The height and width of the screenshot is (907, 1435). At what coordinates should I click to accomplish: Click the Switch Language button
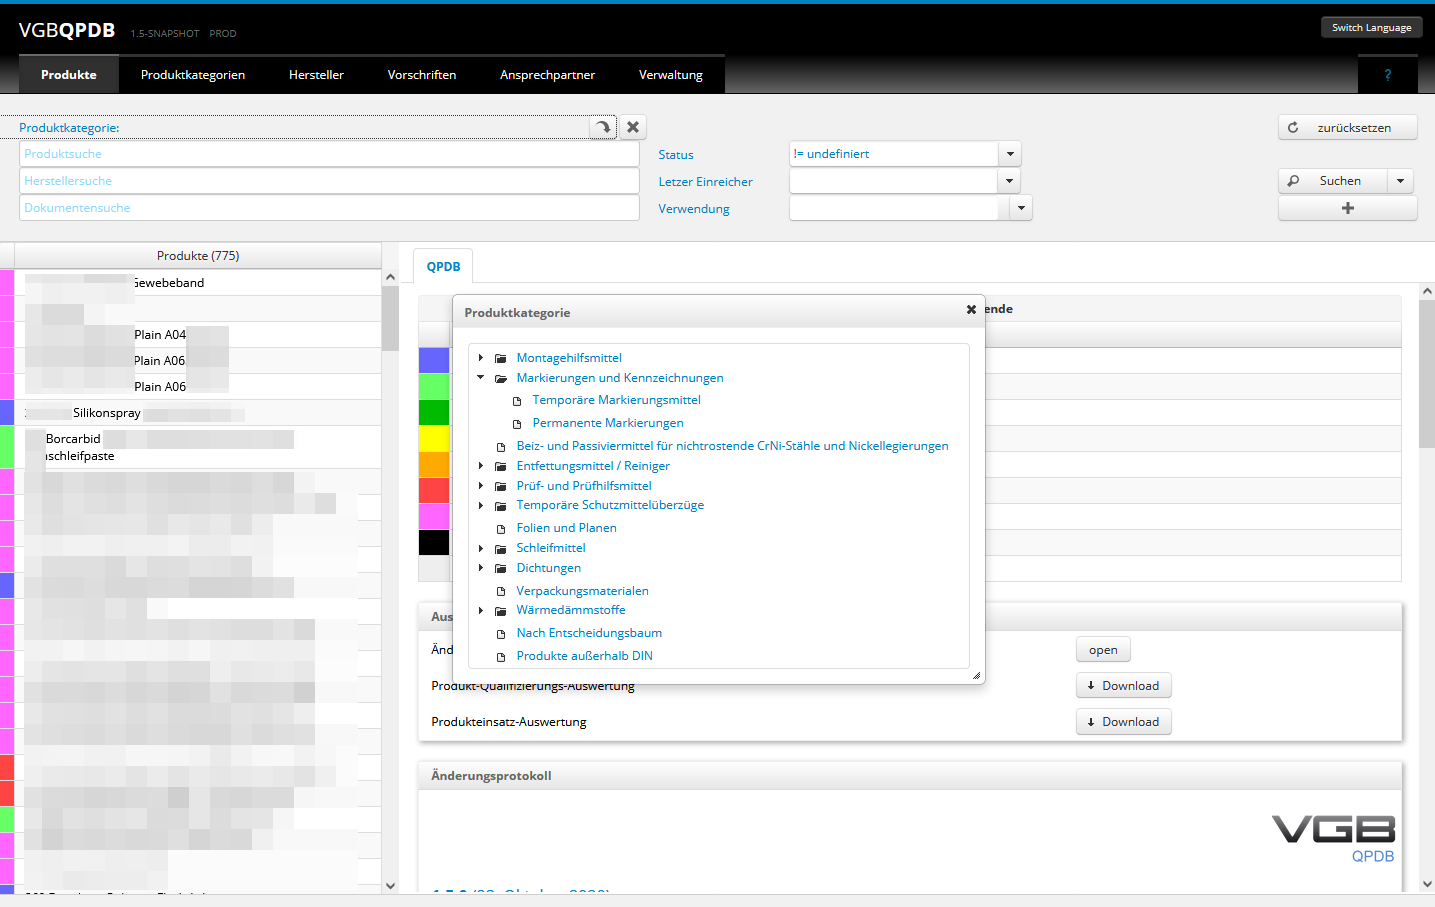1371,28
